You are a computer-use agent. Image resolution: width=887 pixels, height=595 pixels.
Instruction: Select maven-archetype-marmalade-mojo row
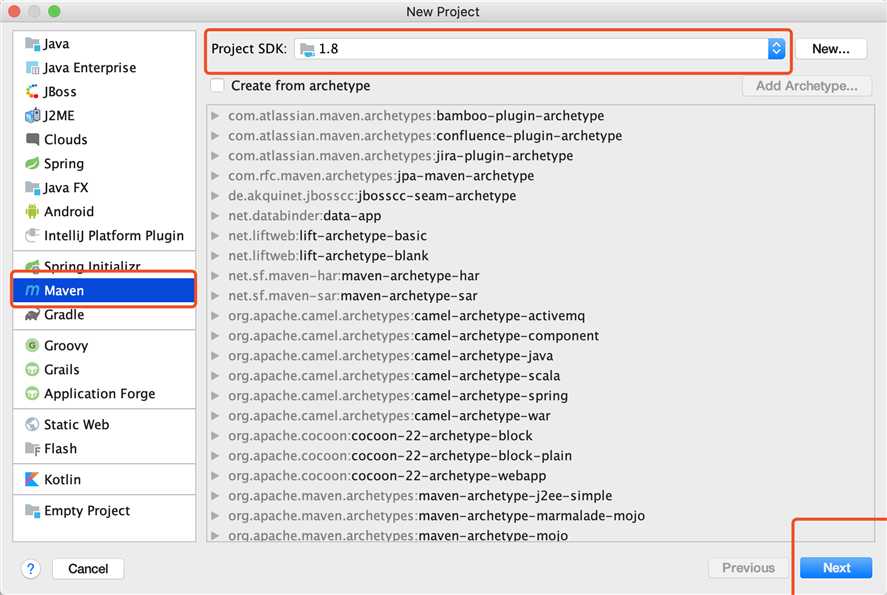541,516
